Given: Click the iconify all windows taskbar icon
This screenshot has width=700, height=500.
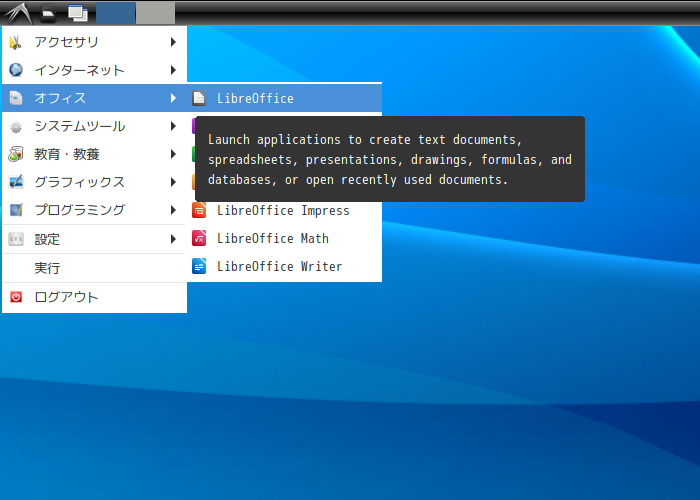Looking at the screenshot, I should pyautogui.click(x=78, y=13).
